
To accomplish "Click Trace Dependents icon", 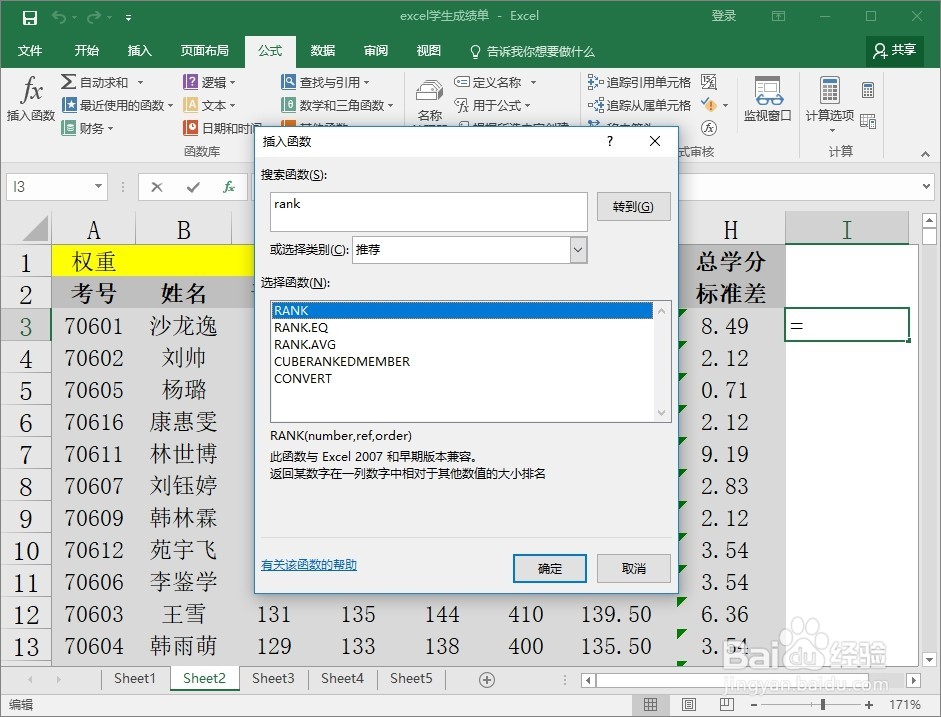I will click(x=595, y=105).
